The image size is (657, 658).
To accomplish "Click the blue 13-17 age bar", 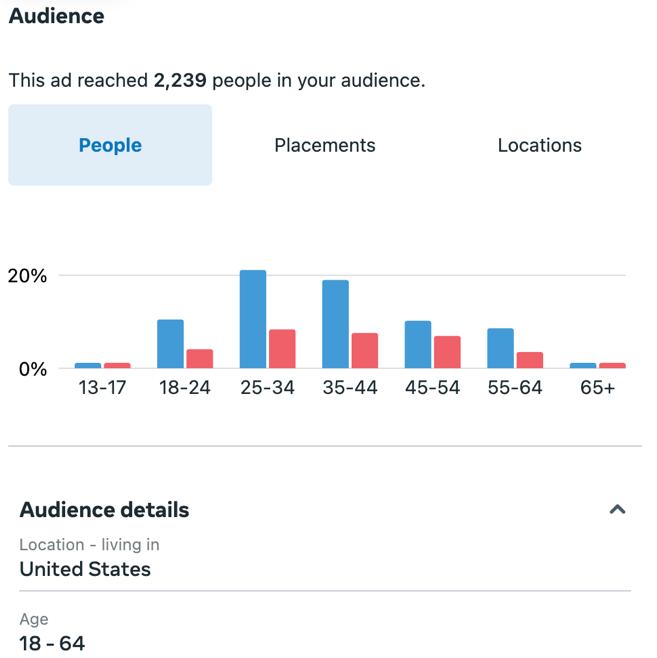I will click(x=88, y=365).
